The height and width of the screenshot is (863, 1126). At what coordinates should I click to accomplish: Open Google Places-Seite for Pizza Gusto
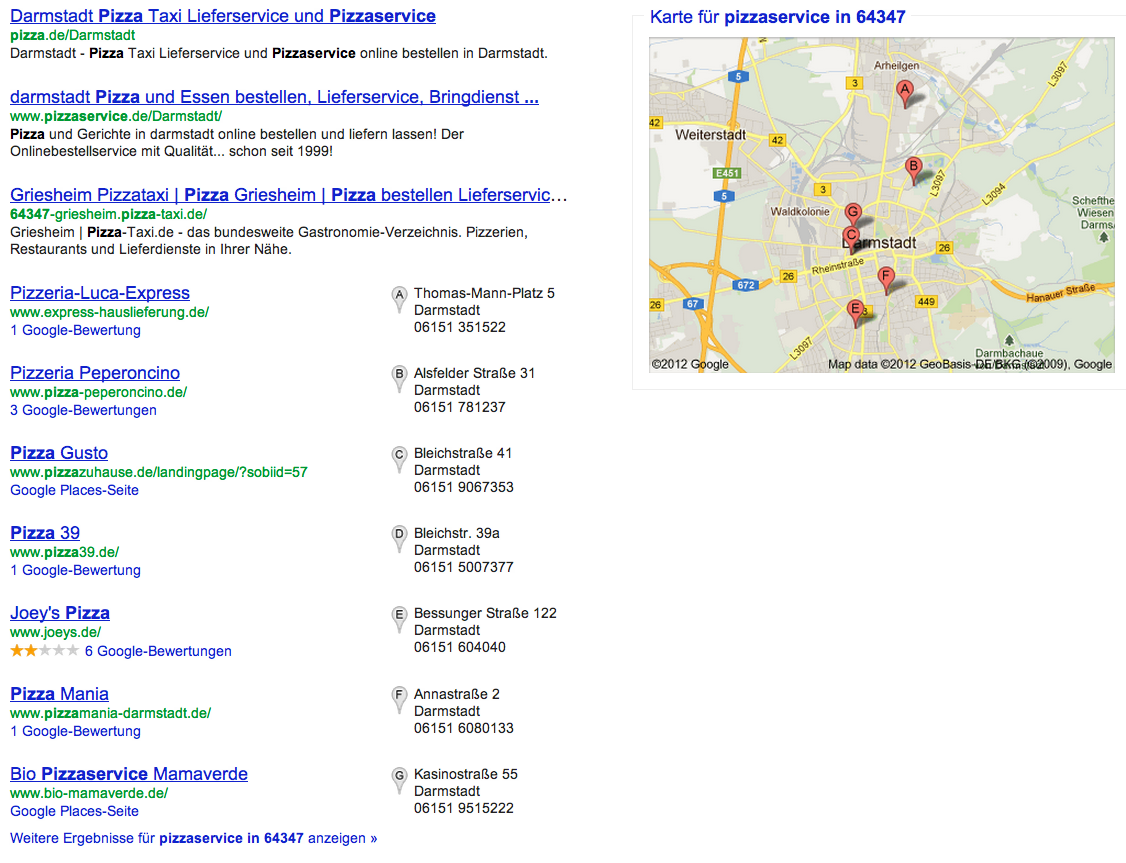pos(74,490)
